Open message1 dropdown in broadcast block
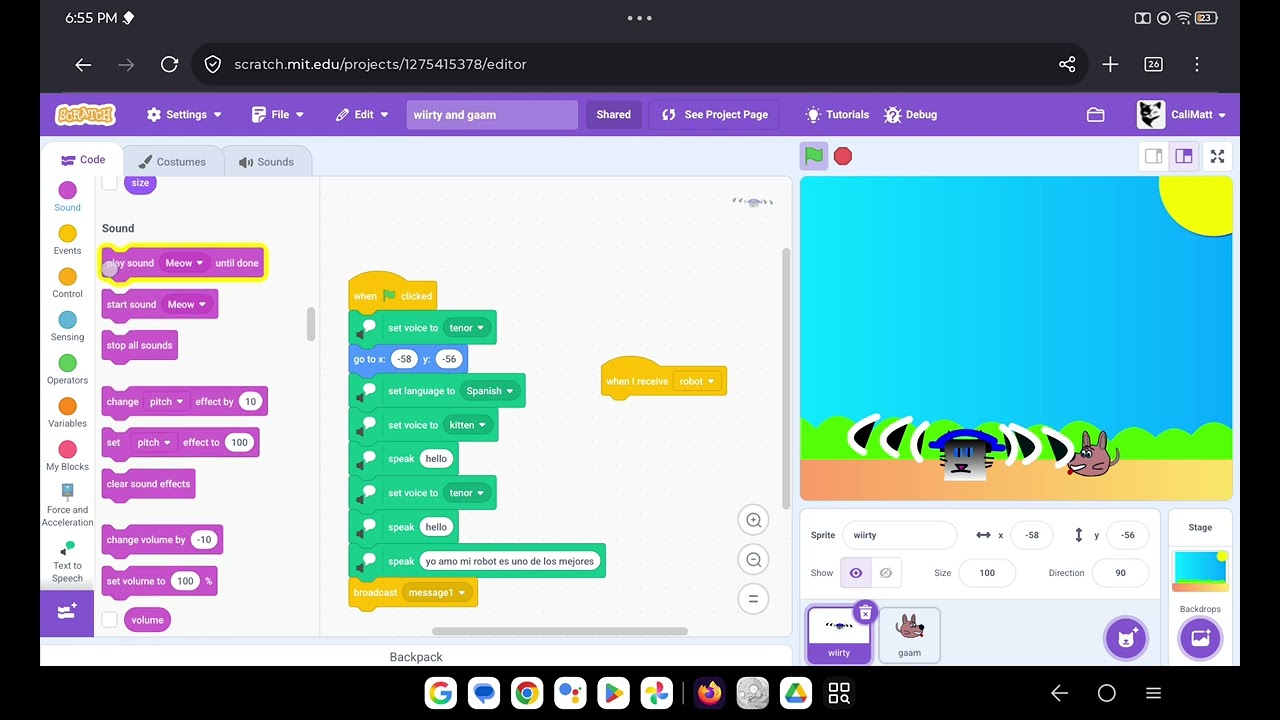This screenshot has width=1280, height=720. 437,593
